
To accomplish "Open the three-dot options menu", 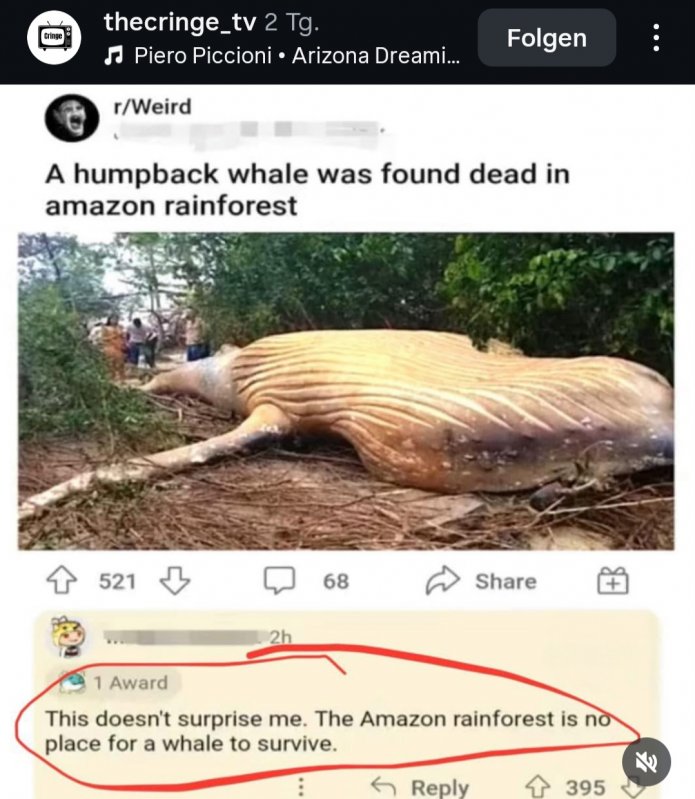I will coord(656,38).
